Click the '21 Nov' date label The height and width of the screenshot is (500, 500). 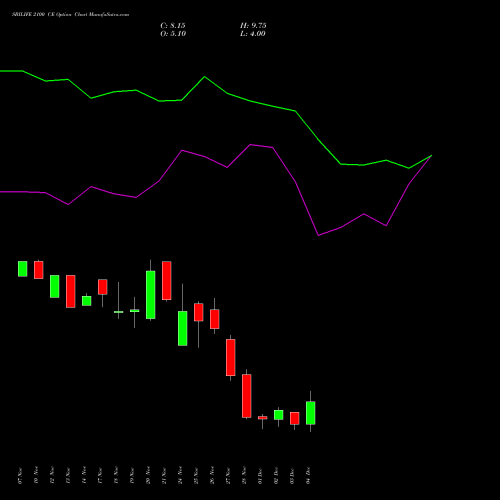tap(164, 476)
